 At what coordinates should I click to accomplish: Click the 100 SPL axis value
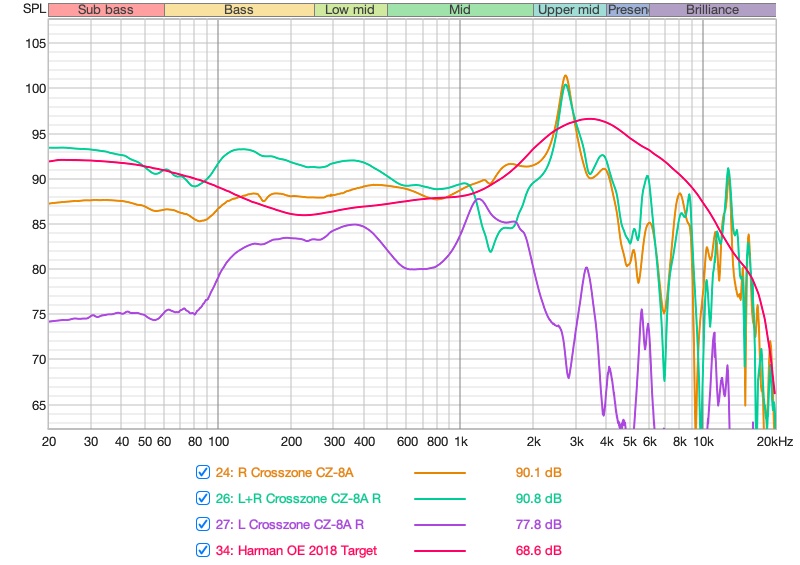(x=36, y=89)
